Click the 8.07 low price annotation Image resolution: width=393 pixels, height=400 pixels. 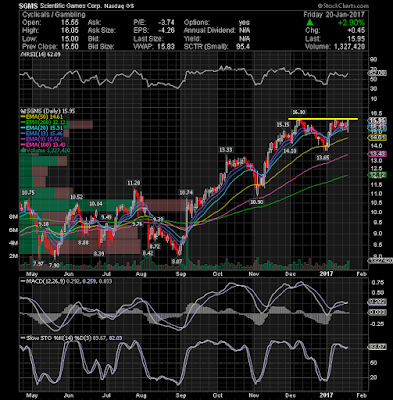coord(177,262)
